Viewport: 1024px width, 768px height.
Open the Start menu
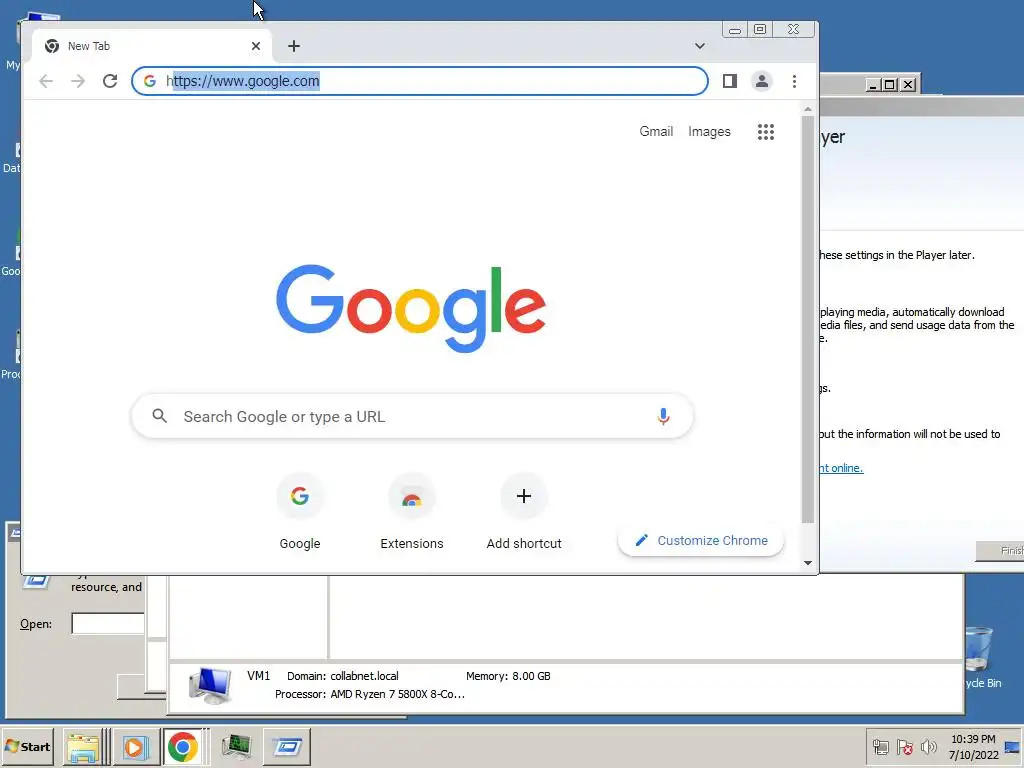click(27, 746)
